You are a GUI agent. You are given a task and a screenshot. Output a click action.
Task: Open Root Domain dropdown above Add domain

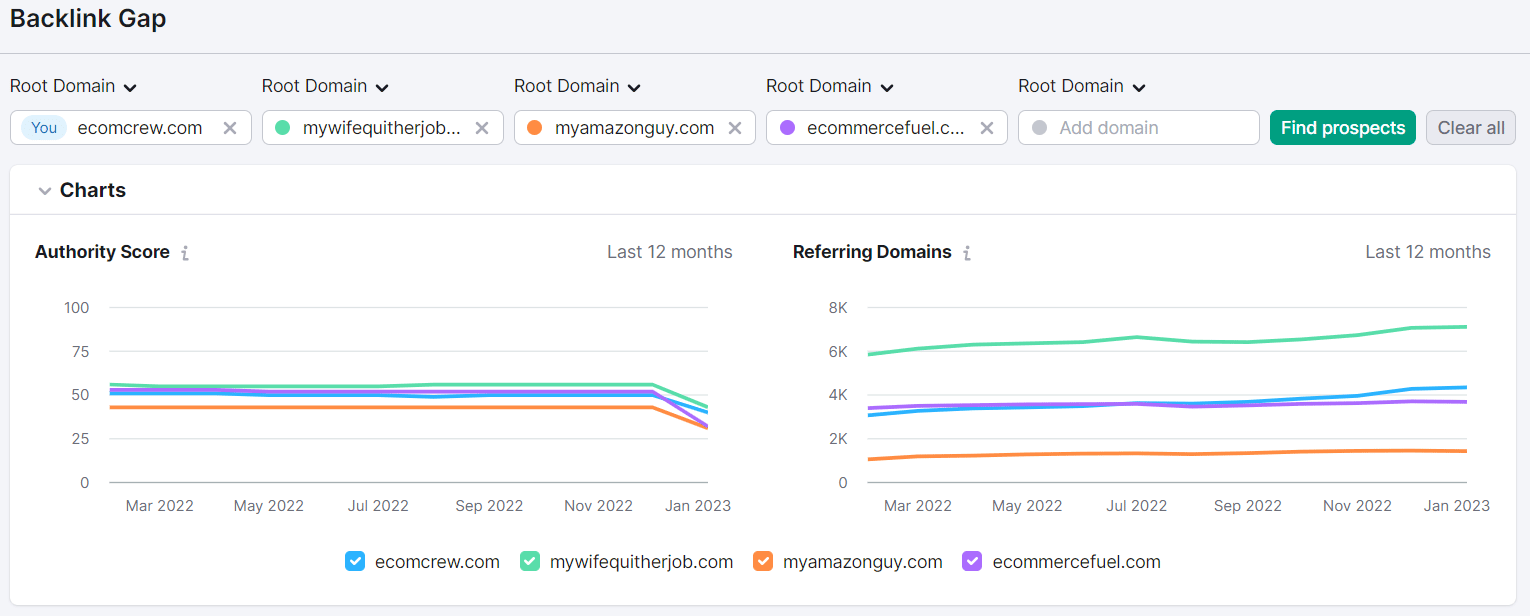click(x=1082, y=86)
